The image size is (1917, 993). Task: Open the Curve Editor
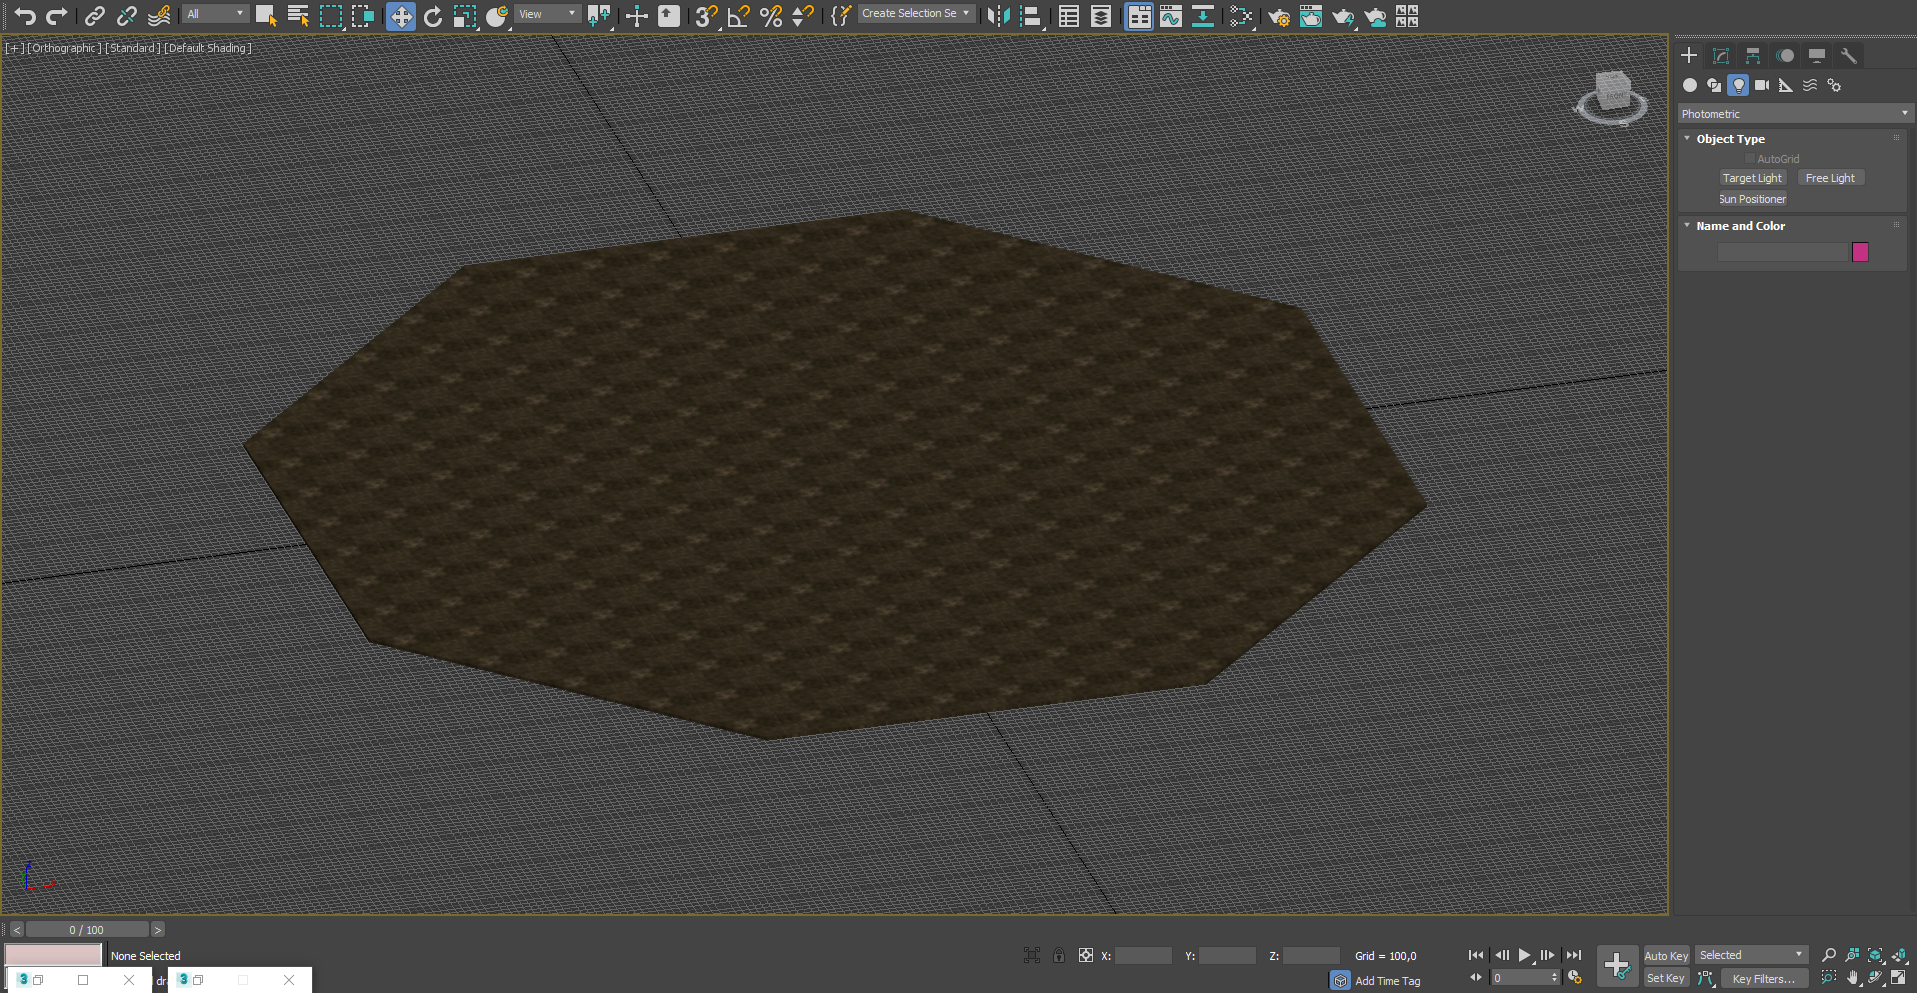coord(1170,16)
